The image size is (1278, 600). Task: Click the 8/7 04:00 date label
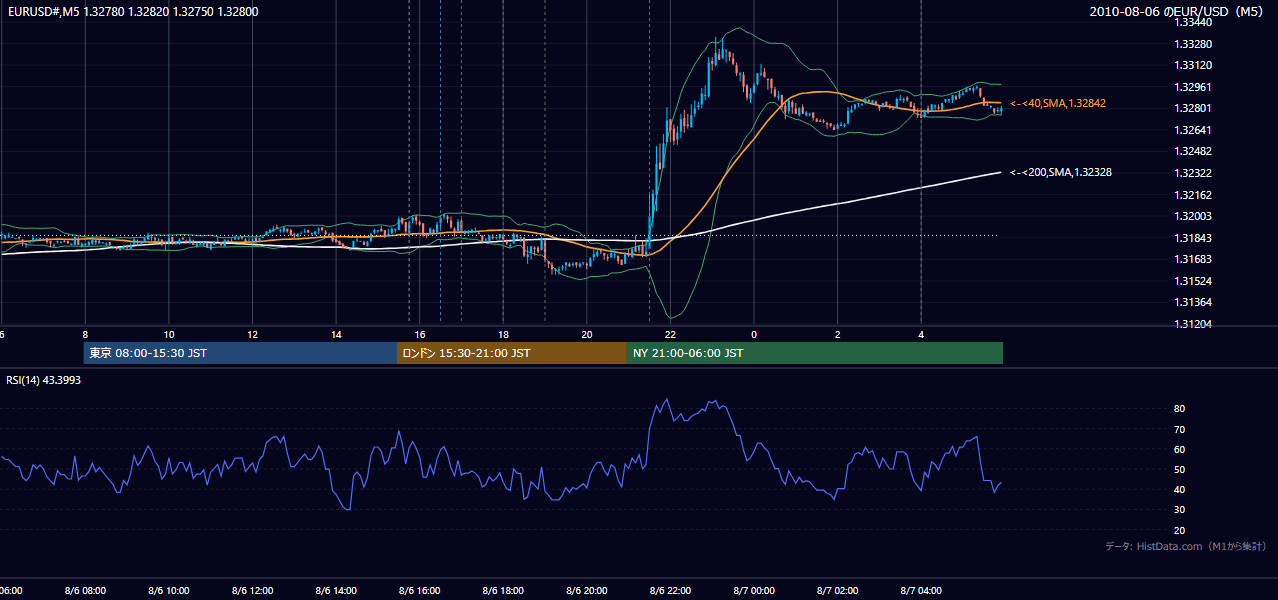pos(921,591)
